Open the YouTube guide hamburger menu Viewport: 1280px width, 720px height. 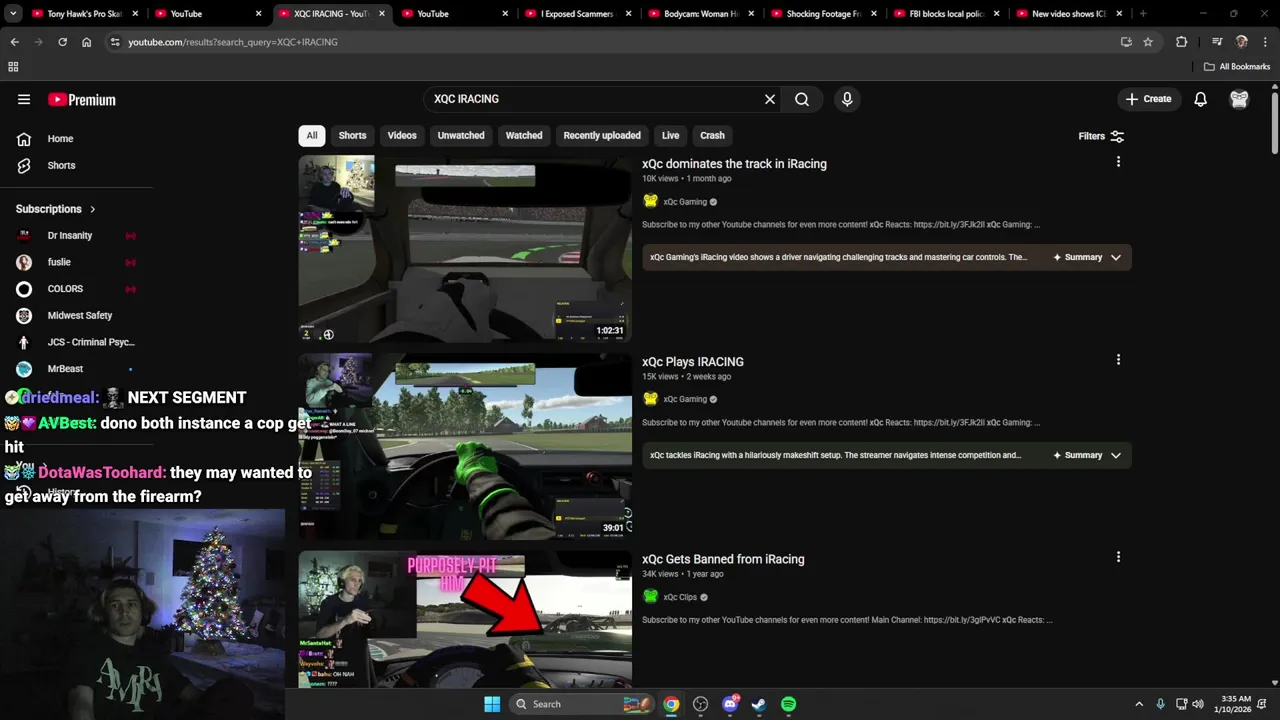click(24, 99)
